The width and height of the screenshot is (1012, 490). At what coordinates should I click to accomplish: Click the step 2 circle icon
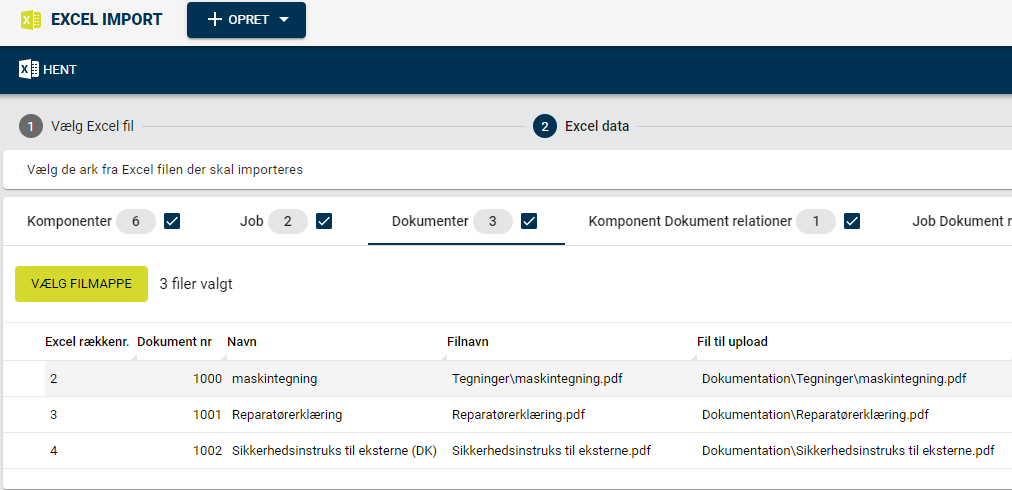click(545, 127)
